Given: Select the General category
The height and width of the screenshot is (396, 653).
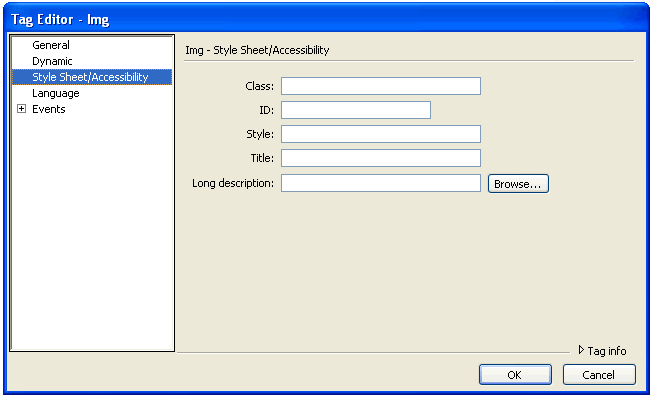Looking at the screenshot, I should (x=51, y=45).
